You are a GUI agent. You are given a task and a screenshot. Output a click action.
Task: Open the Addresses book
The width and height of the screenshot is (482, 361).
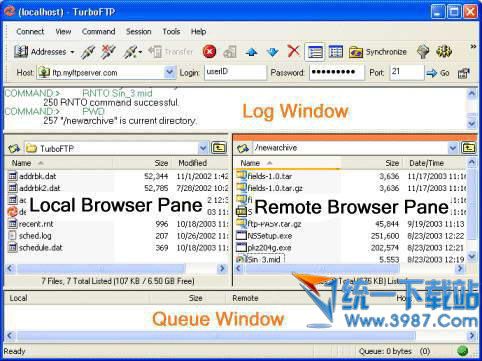[43, 52]
